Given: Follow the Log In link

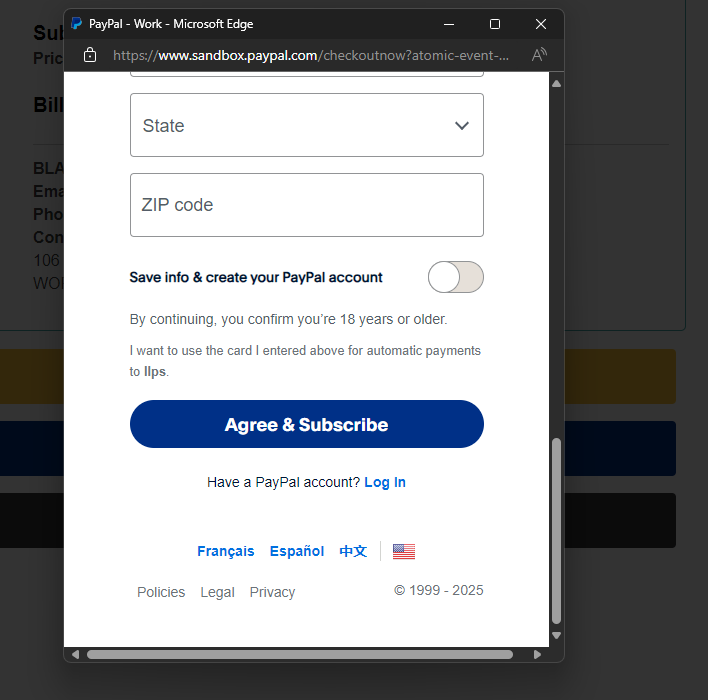Looking at the screenshot, I should click(384, 482).
